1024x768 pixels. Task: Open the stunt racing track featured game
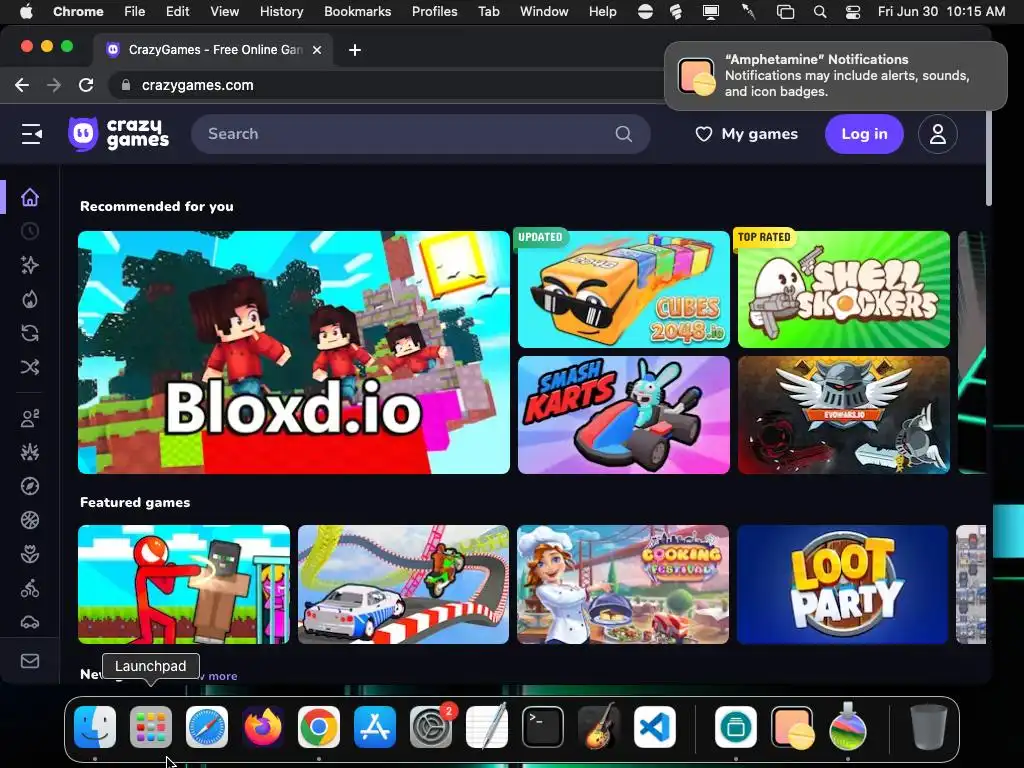pyautogui.click(x=404, y=584)
